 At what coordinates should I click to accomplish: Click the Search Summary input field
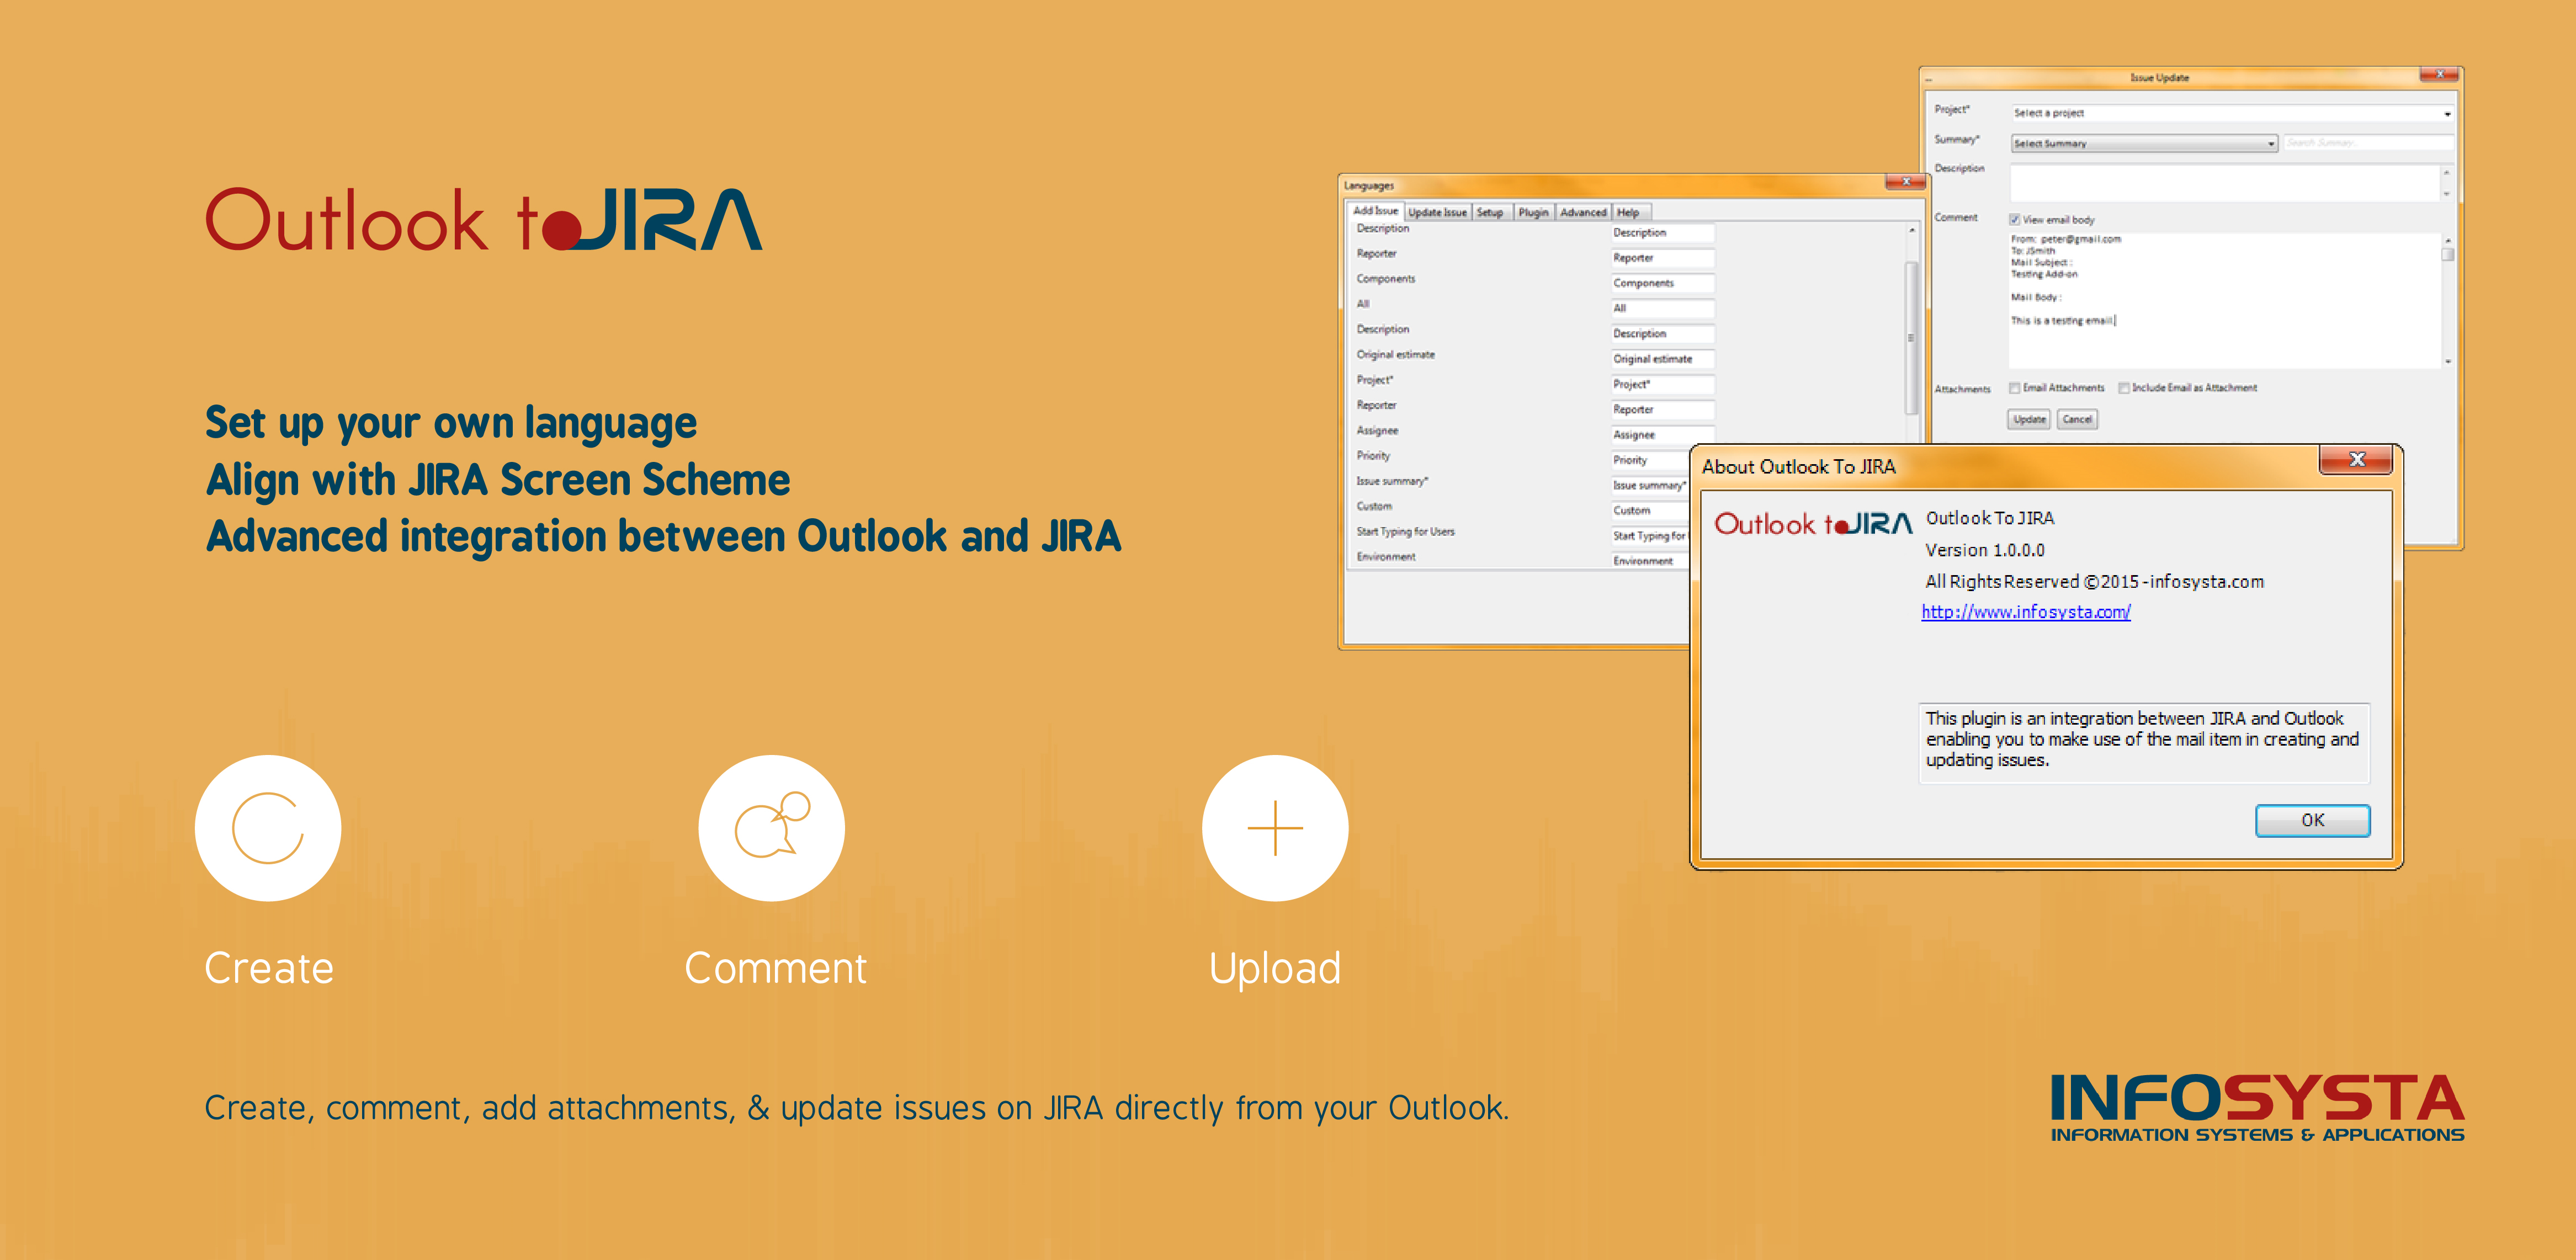click(x=2368, y=143)
